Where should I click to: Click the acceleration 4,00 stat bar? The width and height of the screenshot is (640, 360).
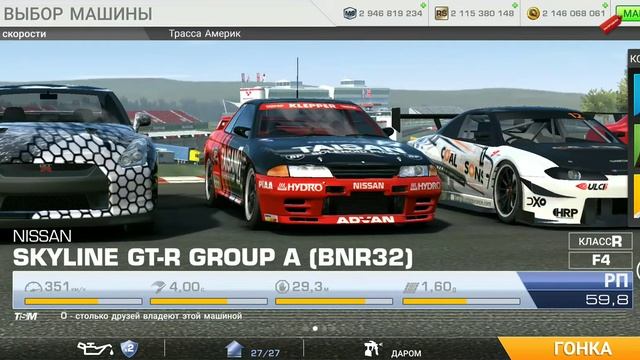click(209, 302)
